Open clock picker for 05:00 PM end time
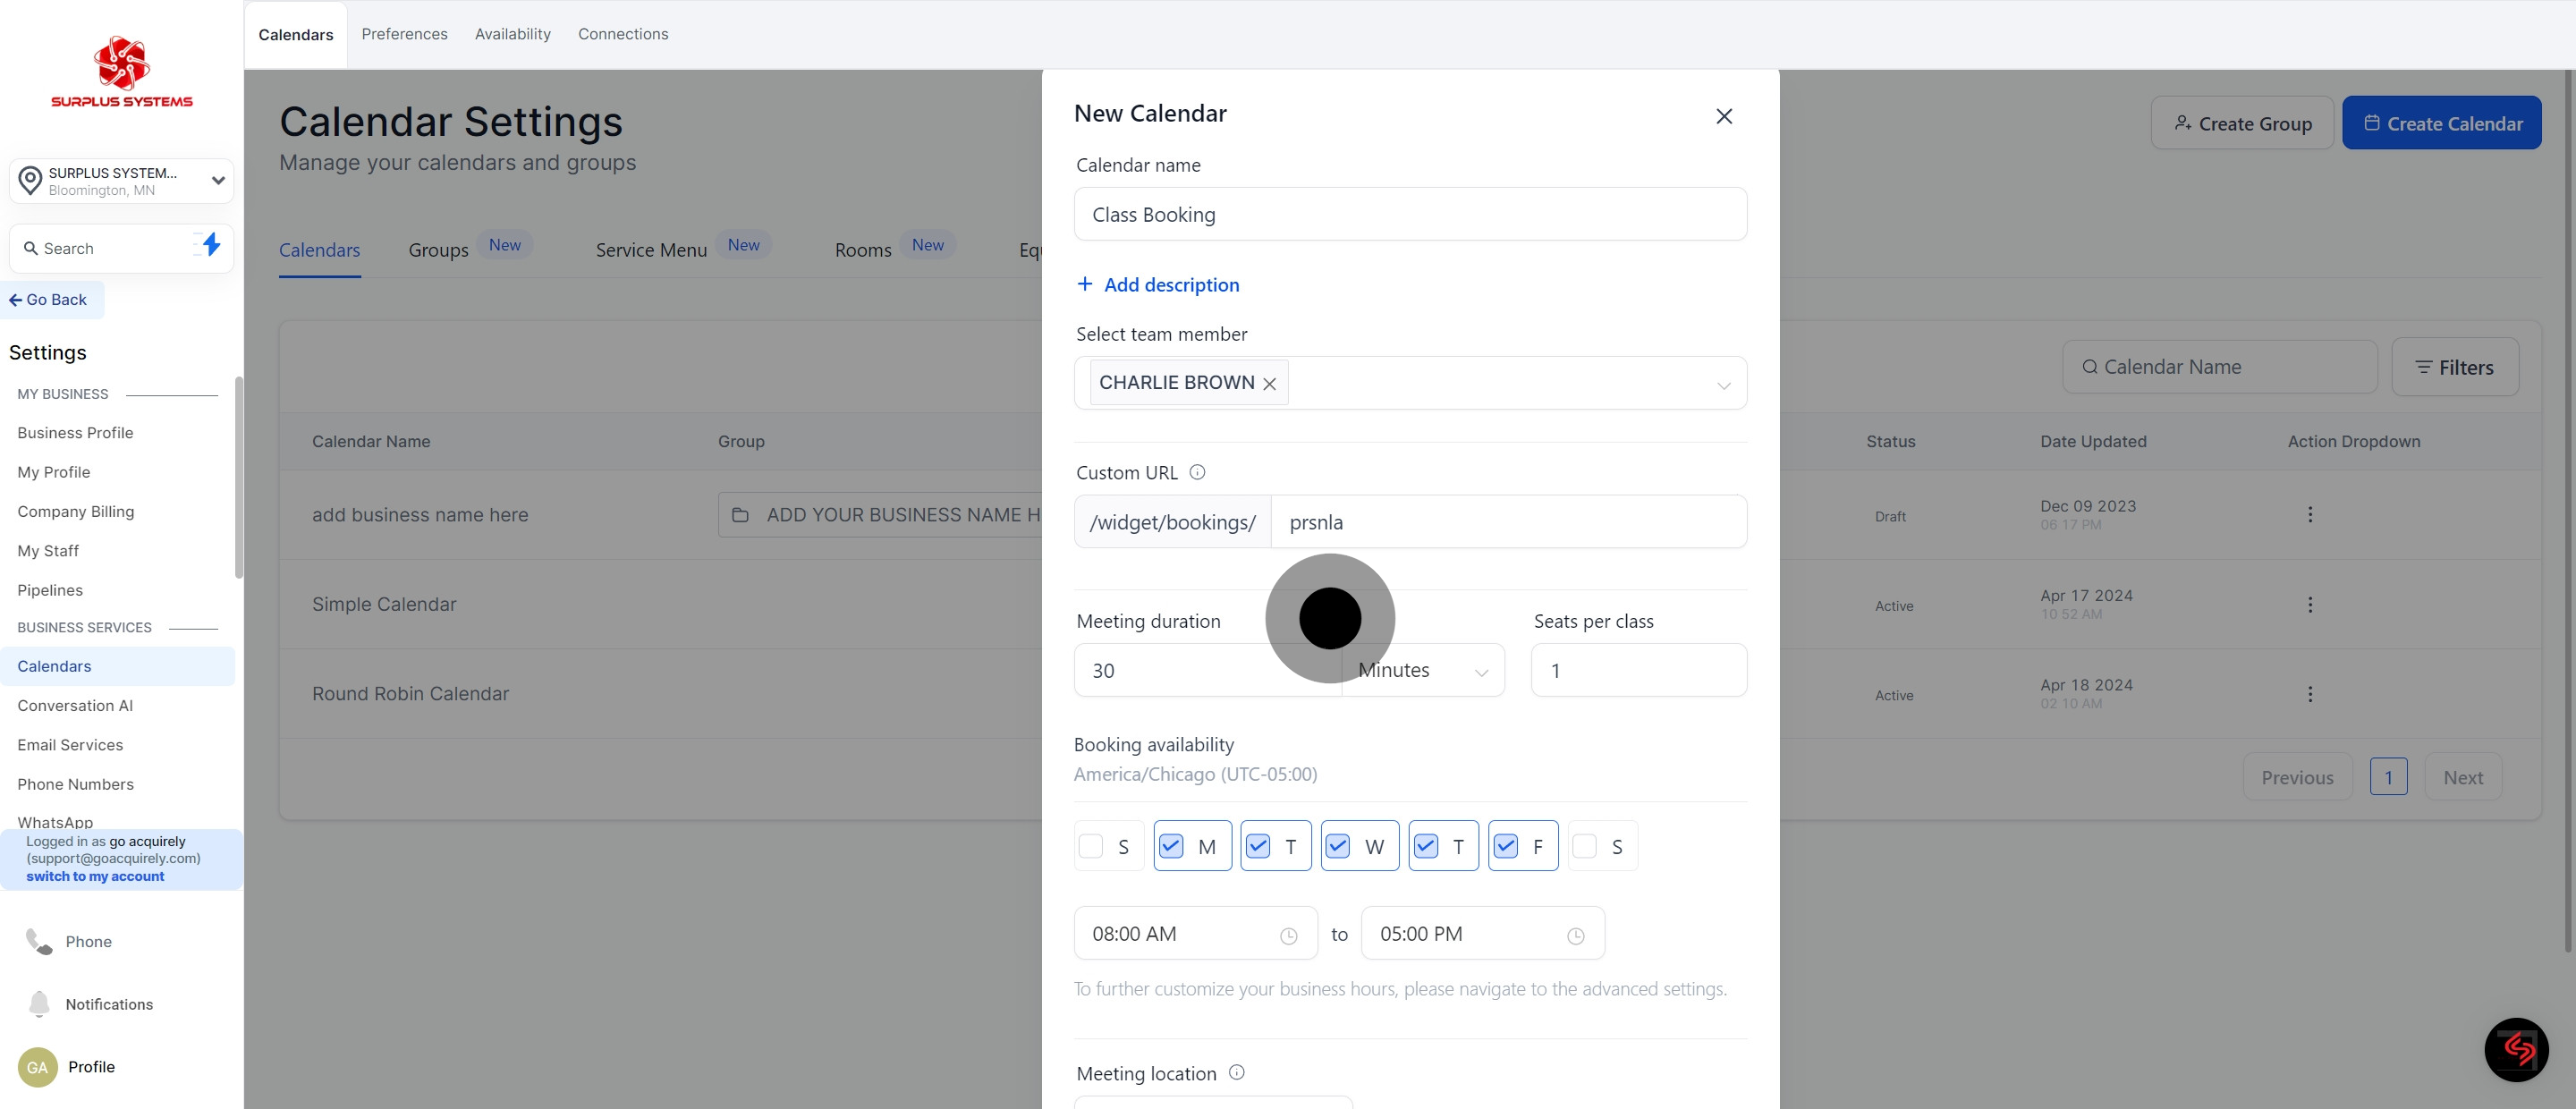The height and width of the screenshot is (1109, 2576). click(1576, 936)
